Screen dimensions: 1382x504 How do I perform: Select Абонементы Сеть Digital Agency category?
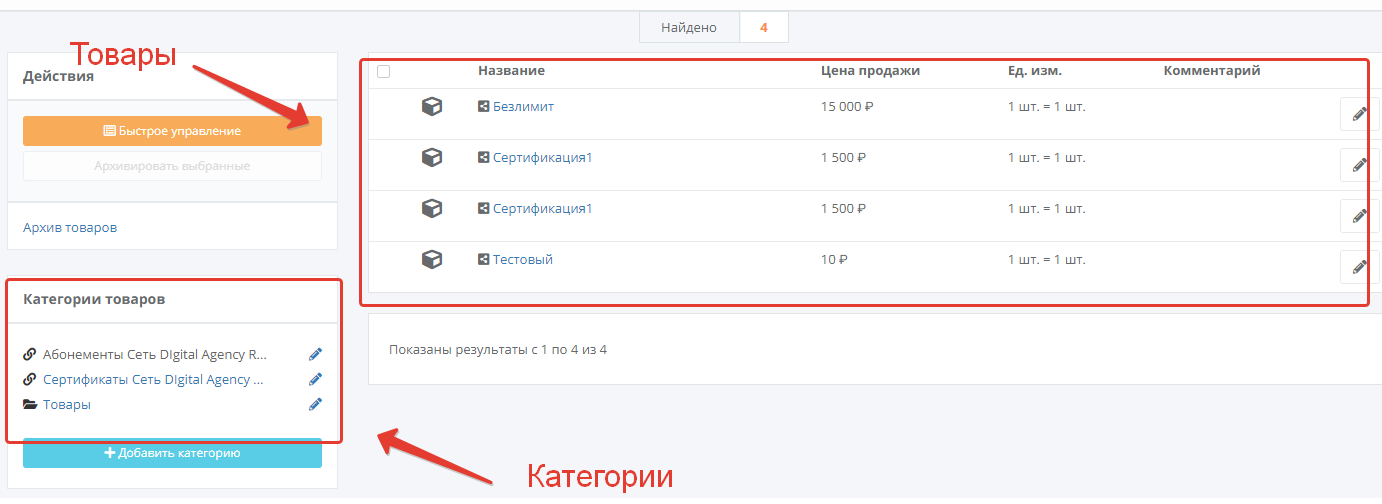click(155, 354)
